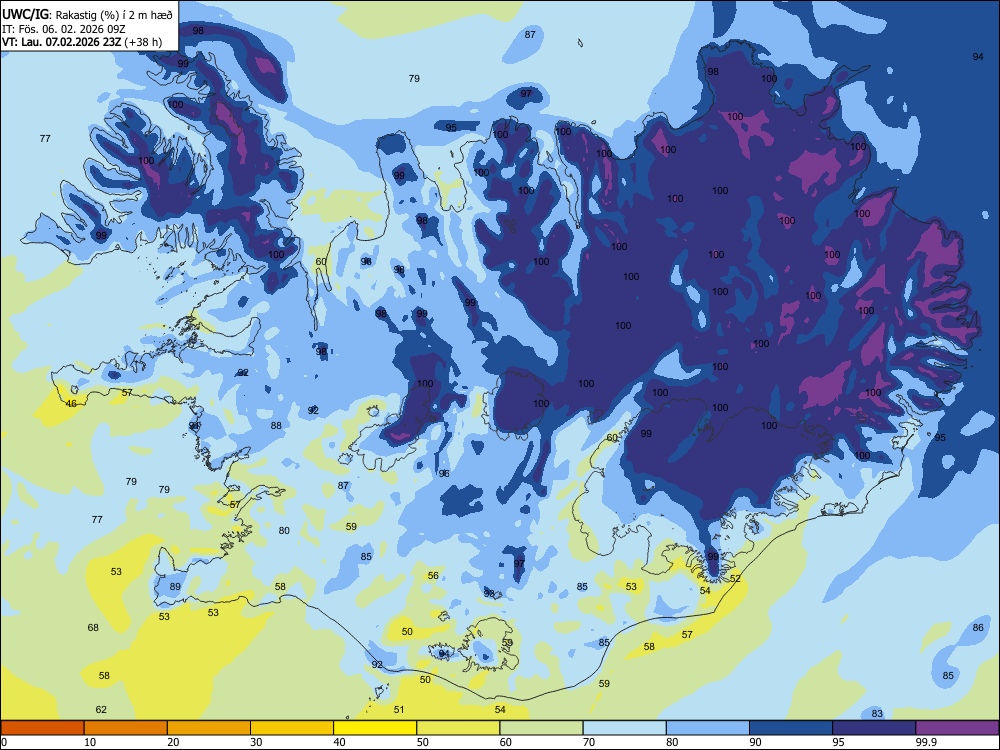
Task: Select the dark blue 90–95 legend swatch
Action: (x=791, y=728)
